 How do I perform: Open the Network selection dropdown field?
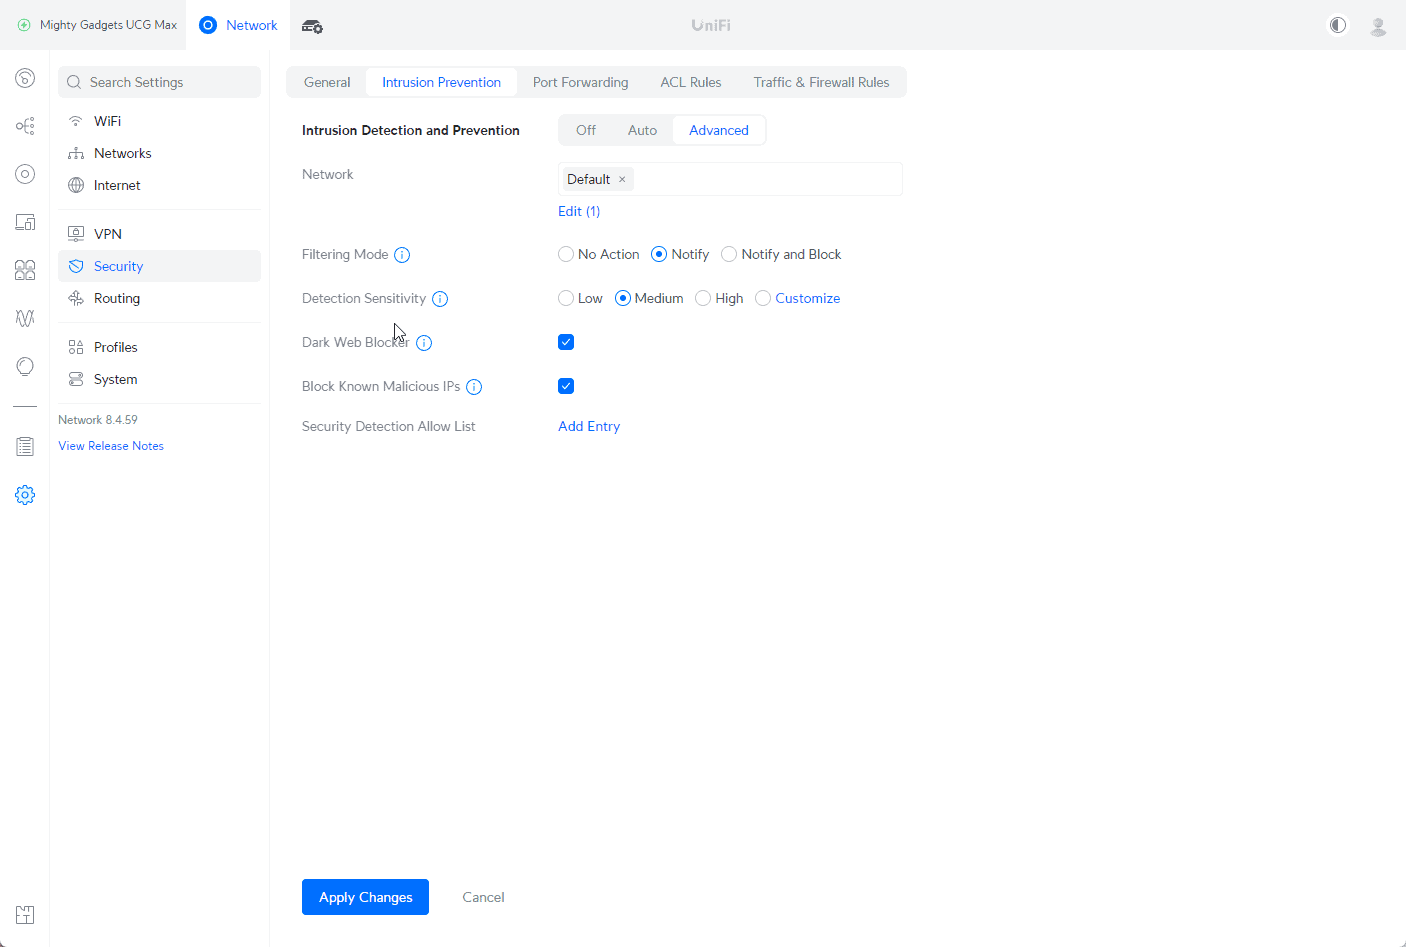[765, 180]
